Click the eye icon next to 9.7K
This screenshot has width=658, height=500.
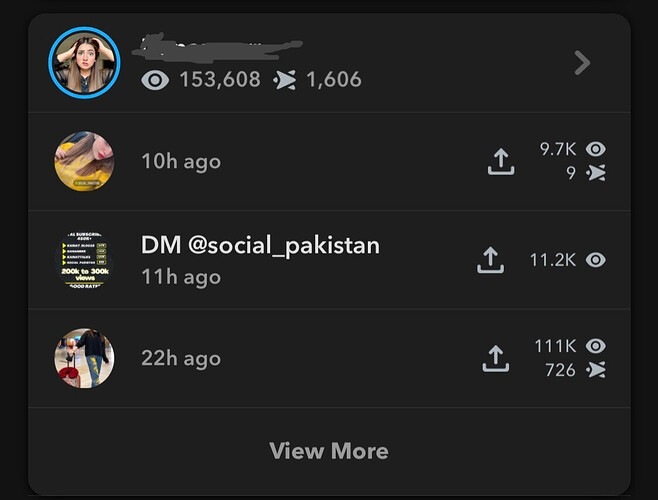point(596,149)
